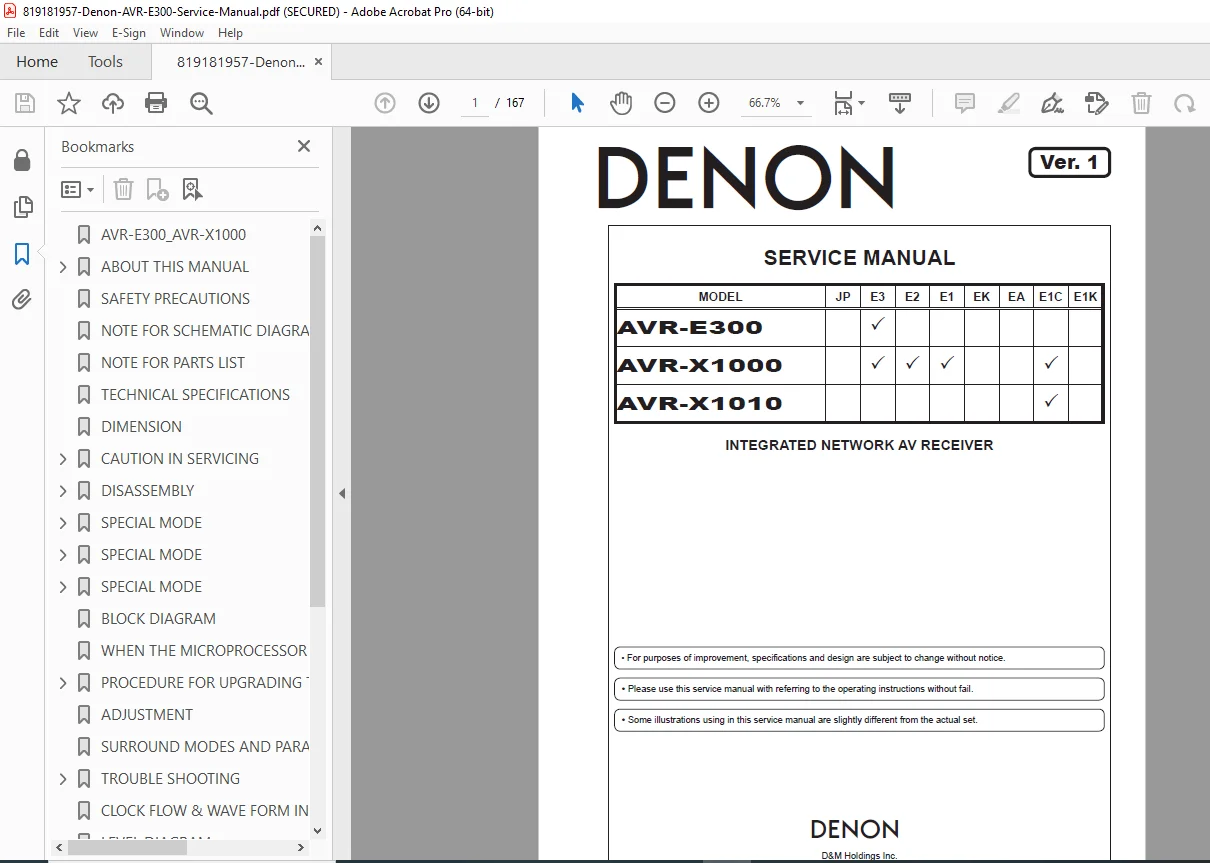Find current bookmark icon

coord(192,189)
